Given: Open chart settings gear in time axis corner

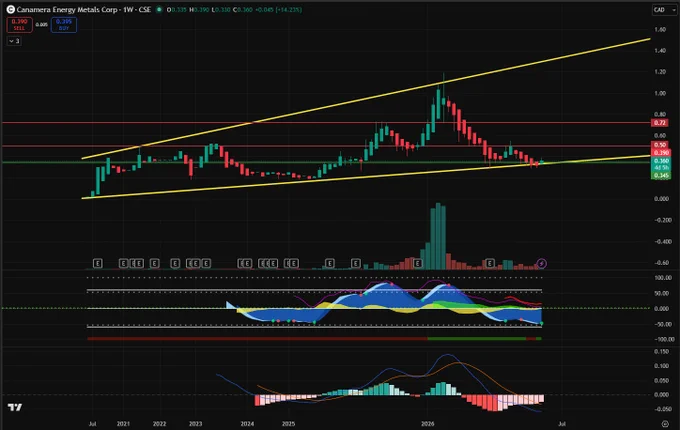Looking at the screenshot, I should coord(665,423).
